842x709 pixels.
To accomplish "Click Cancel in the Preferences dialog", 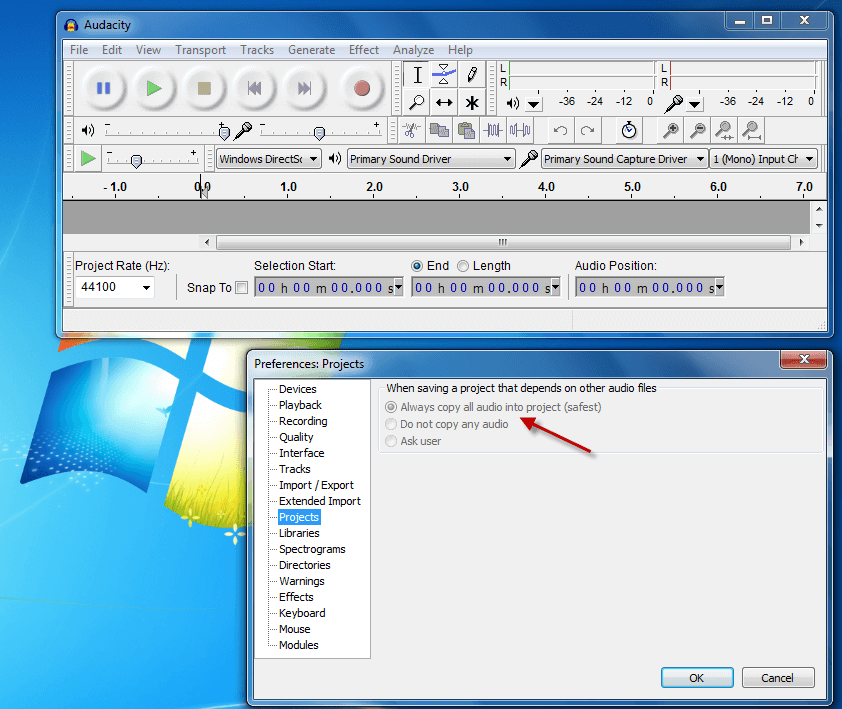I will coord(778,678).
